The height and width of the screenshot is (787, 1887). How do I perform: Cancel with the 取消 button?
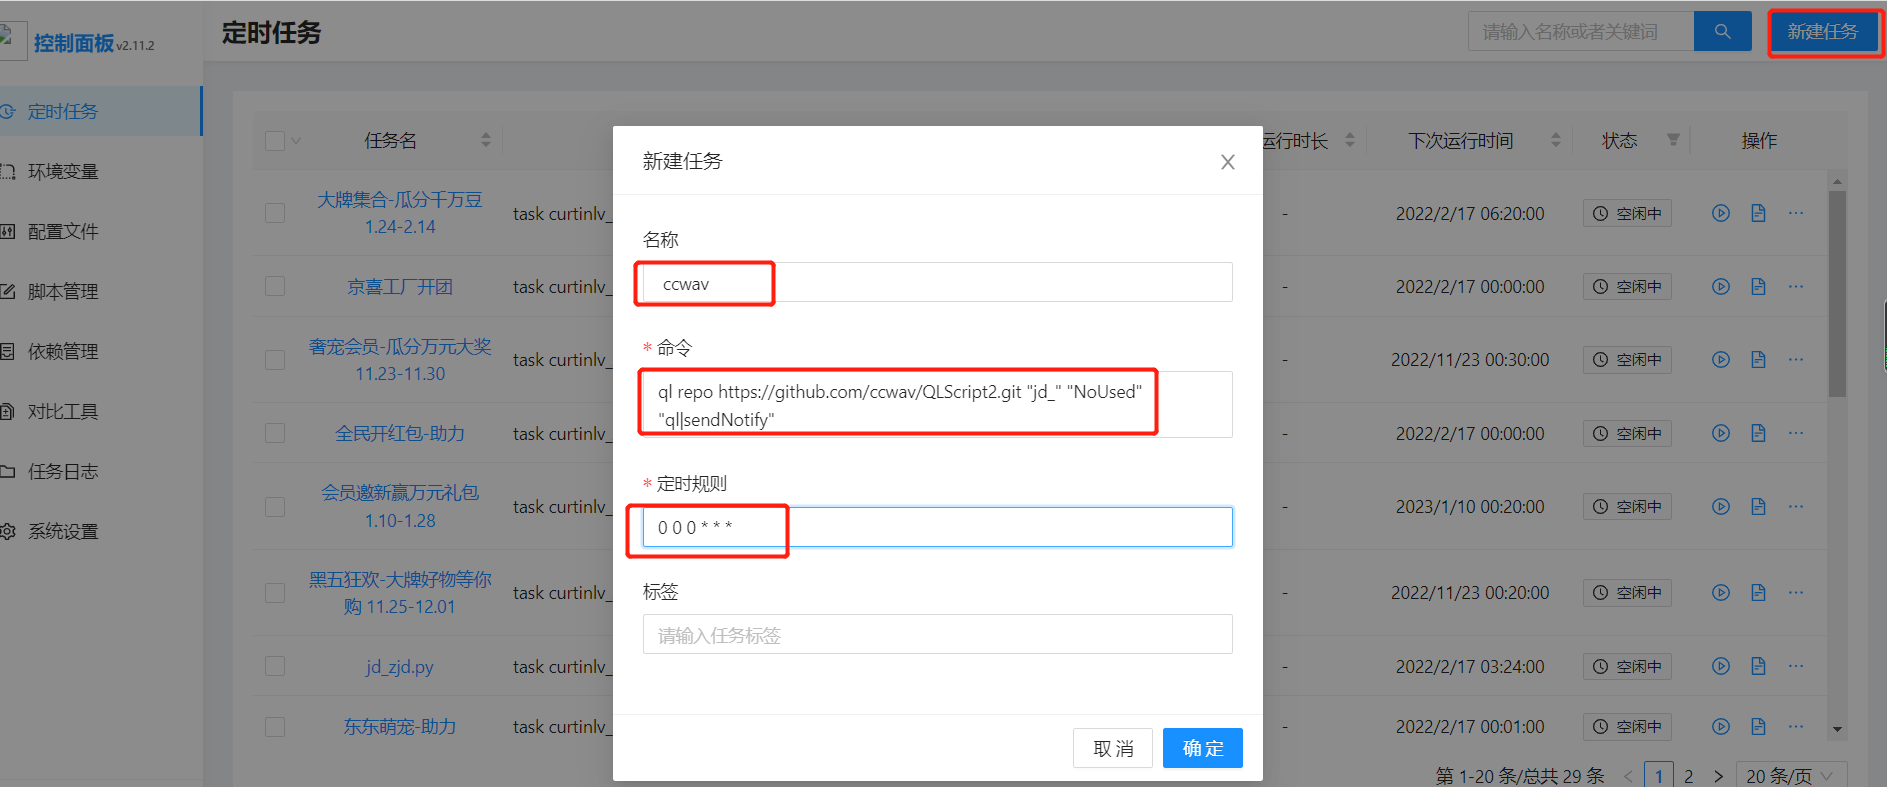click(x=1113, y=748)
